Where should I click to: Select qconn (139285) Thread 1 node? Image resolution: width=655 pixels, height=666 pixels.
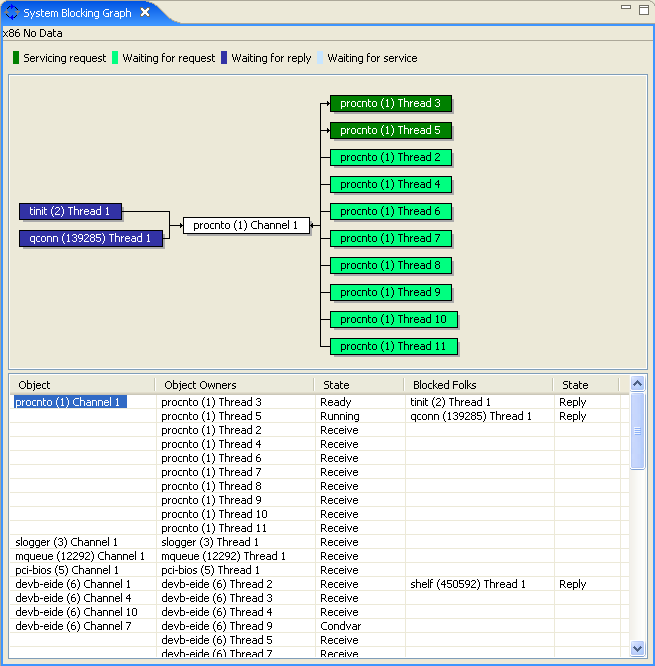pyautogui.click(x=90, y=238)
